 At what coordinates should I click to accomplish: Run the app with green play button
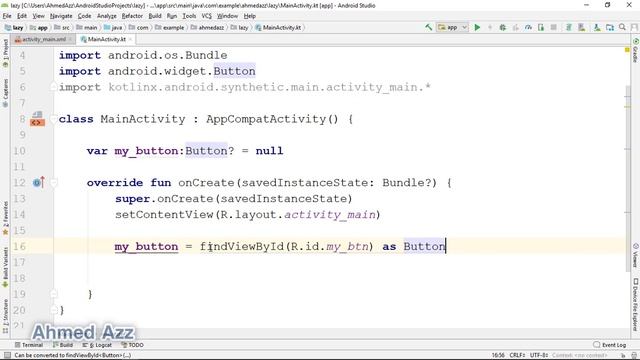pyautogui.click(x=477, y=27)
